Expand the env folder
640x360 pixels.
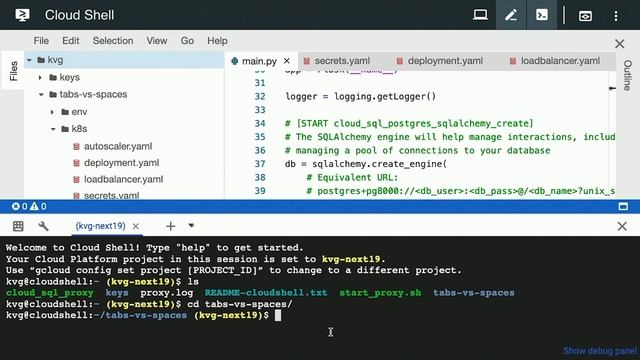click(x=52, y=112)
